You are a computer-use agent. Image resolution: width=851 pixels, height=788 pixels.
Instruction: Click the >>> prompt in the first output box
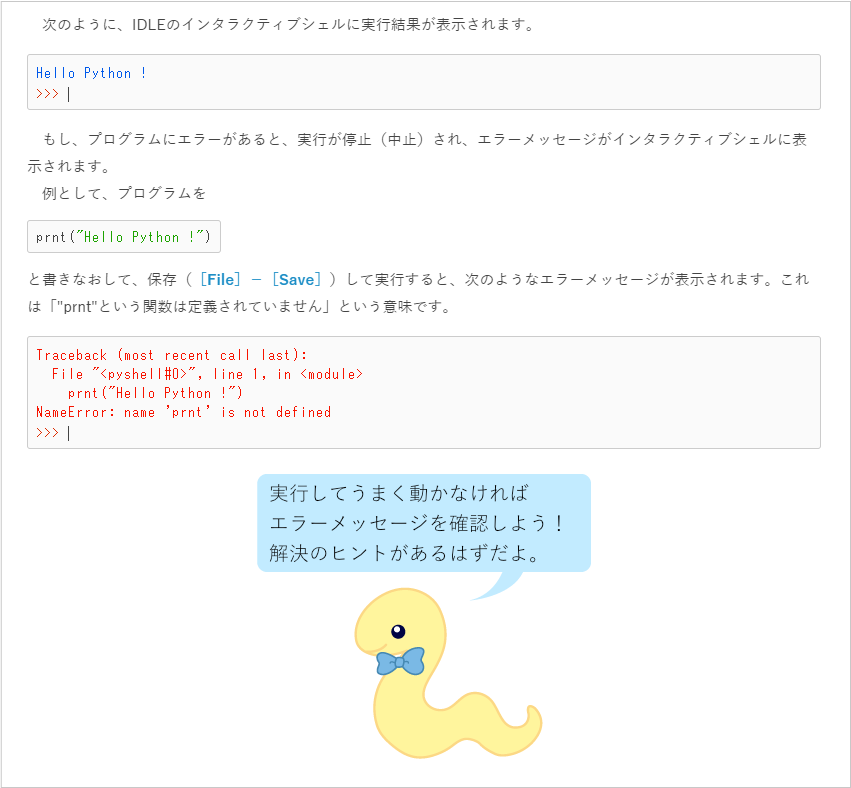47,93
